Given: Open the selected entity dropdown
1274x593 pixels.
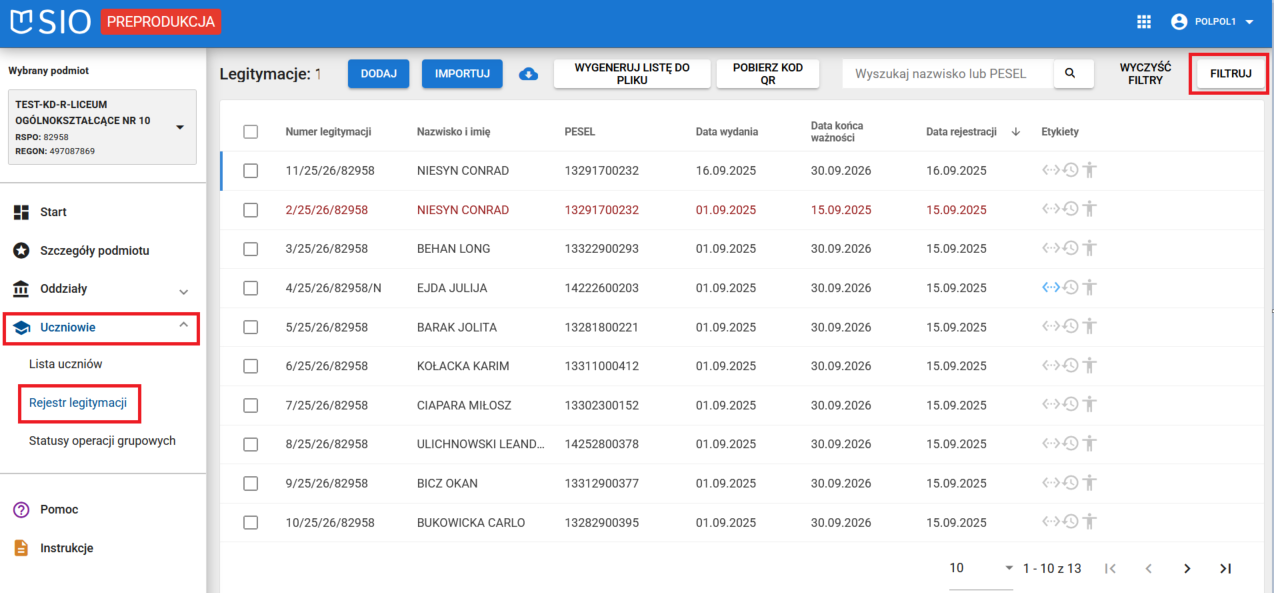Looking at the screenshot, I should point(180,127).
